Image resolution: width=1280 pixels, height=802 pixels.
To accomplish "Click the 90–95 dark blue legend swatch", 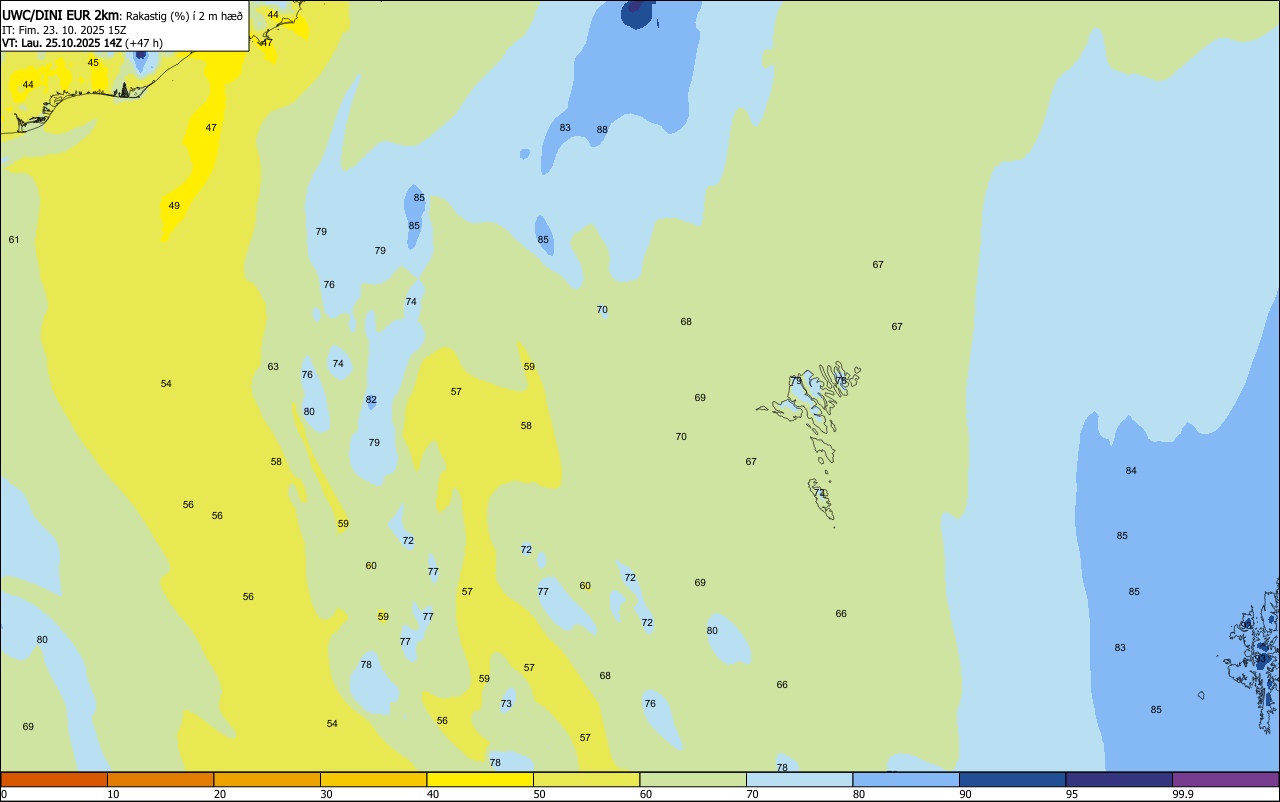I will [1012, 779].
